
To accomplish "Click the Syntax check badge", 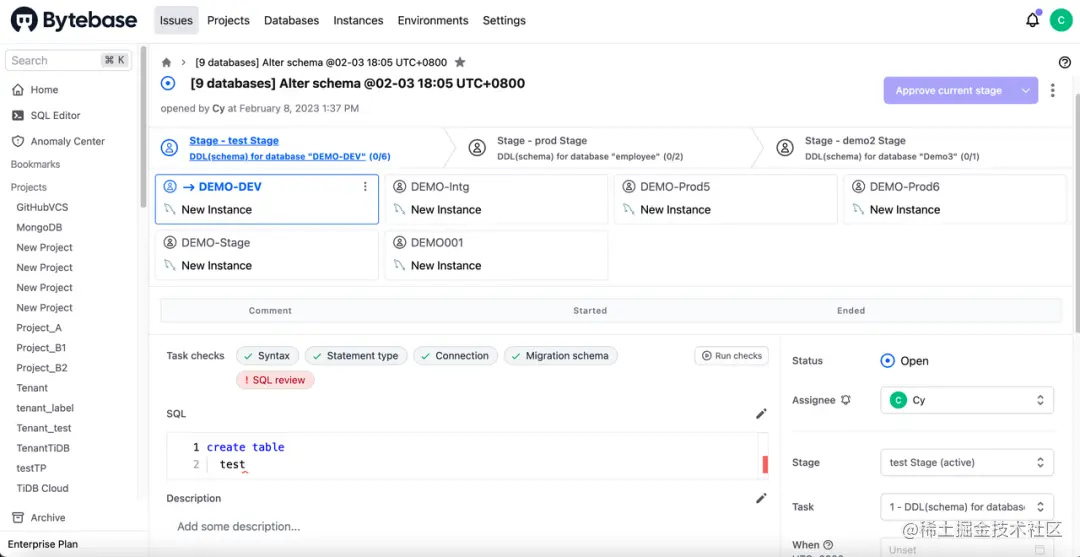I will pyautogui.click(x=267, y=356).
